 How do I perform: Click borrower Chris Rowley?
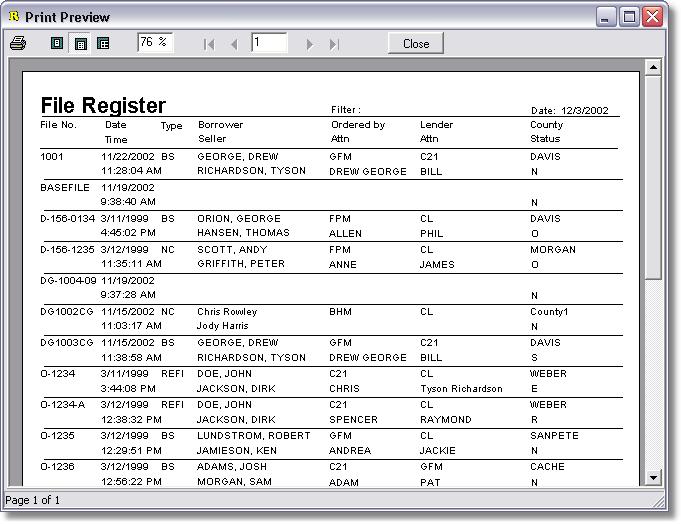point(227,312)
